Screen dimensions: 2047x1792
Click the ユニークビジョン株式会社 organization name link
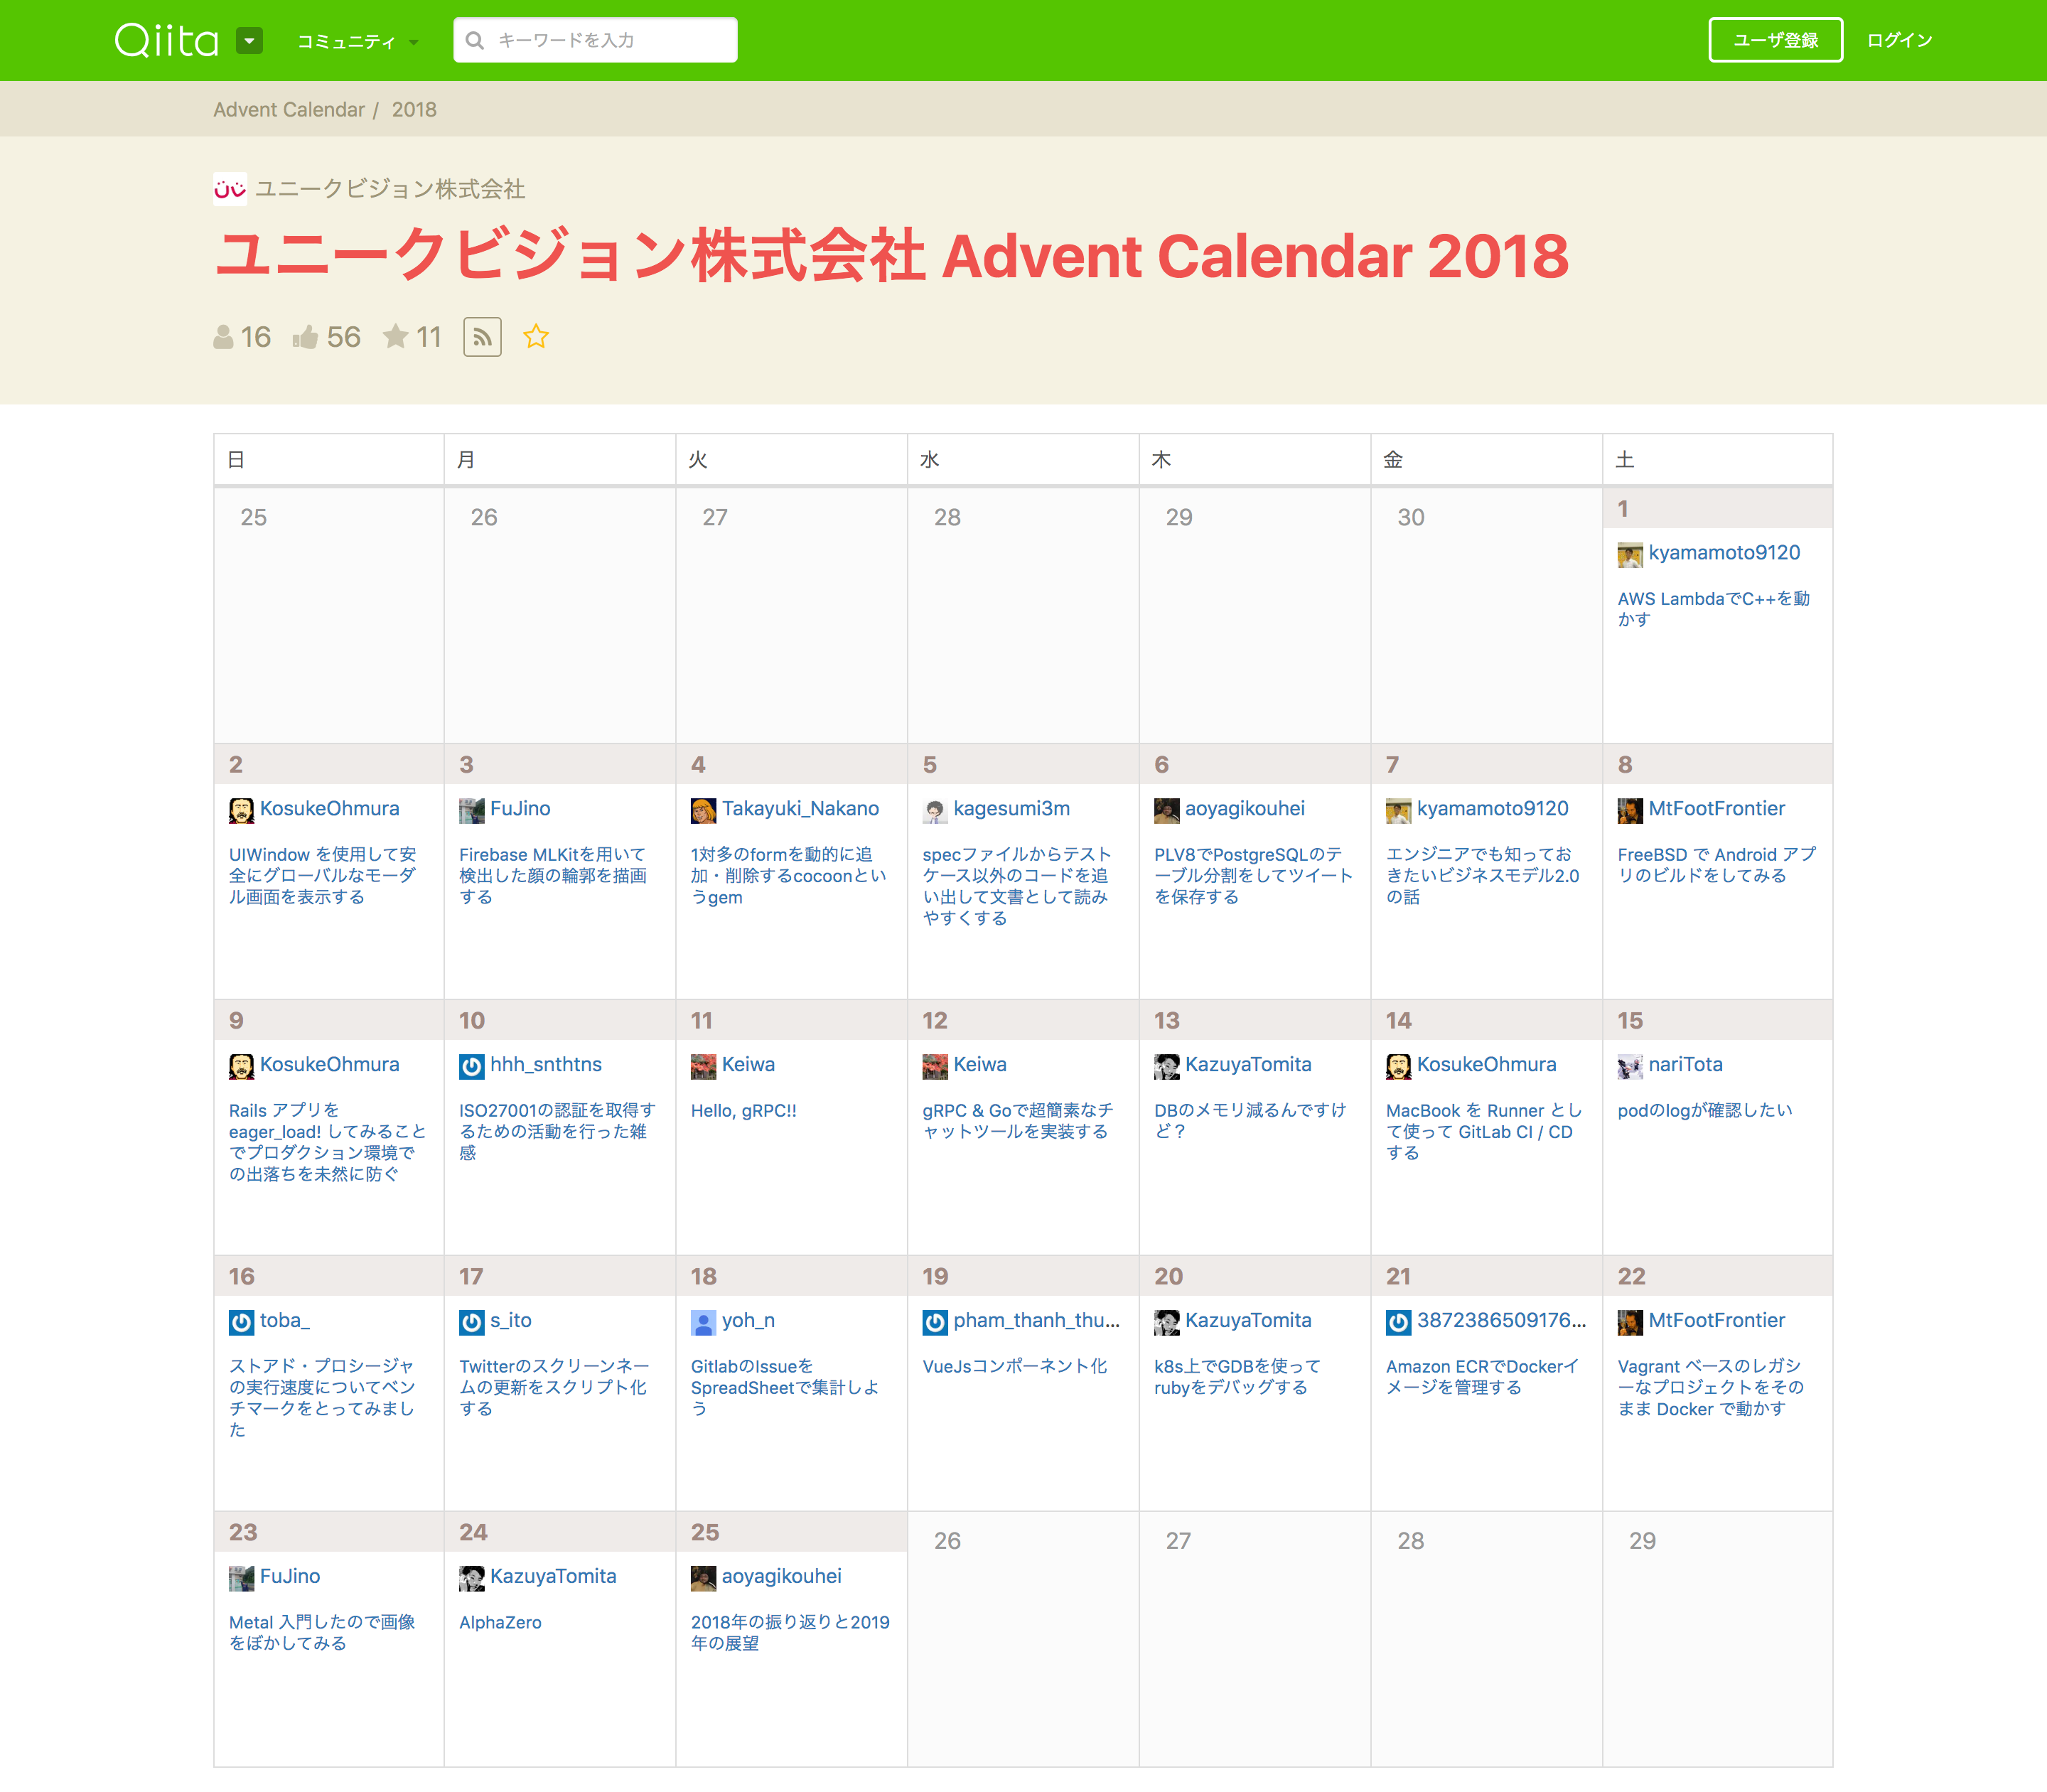390,189
